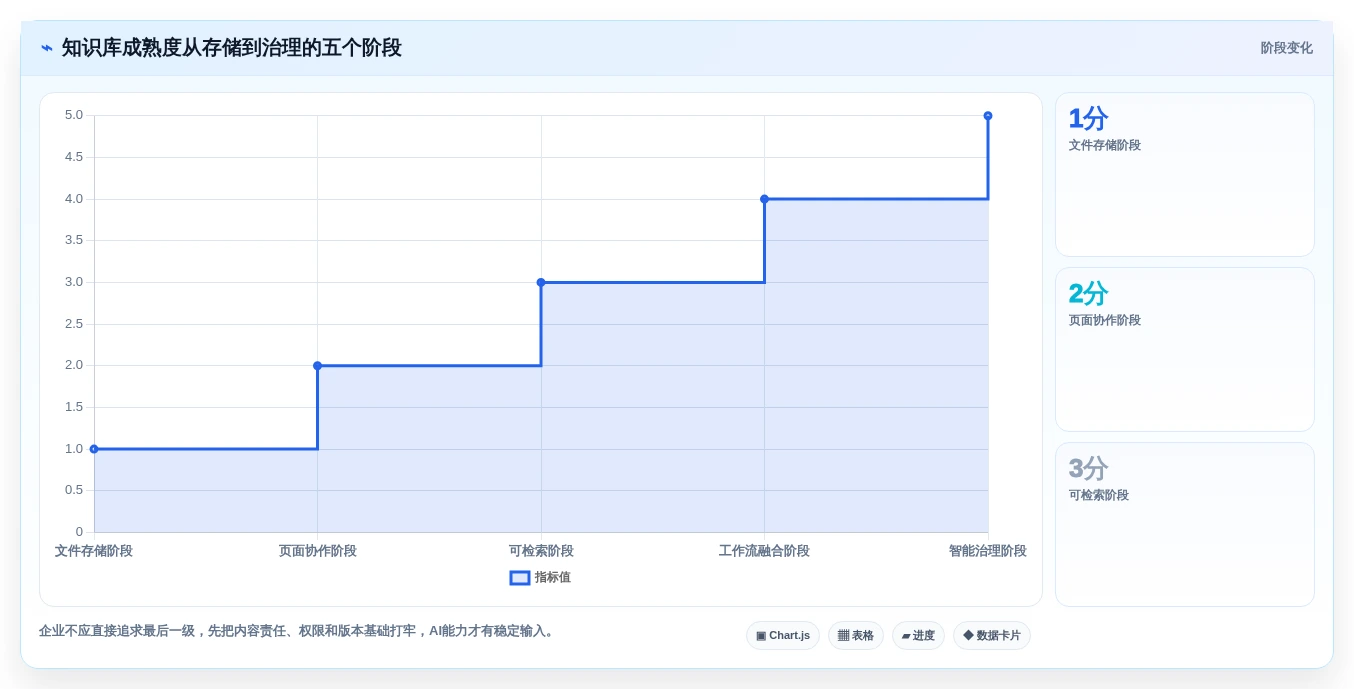Click the data point at 可检索阶段
The height and width of the screenshot is (689, 1354).
(541, 282)
